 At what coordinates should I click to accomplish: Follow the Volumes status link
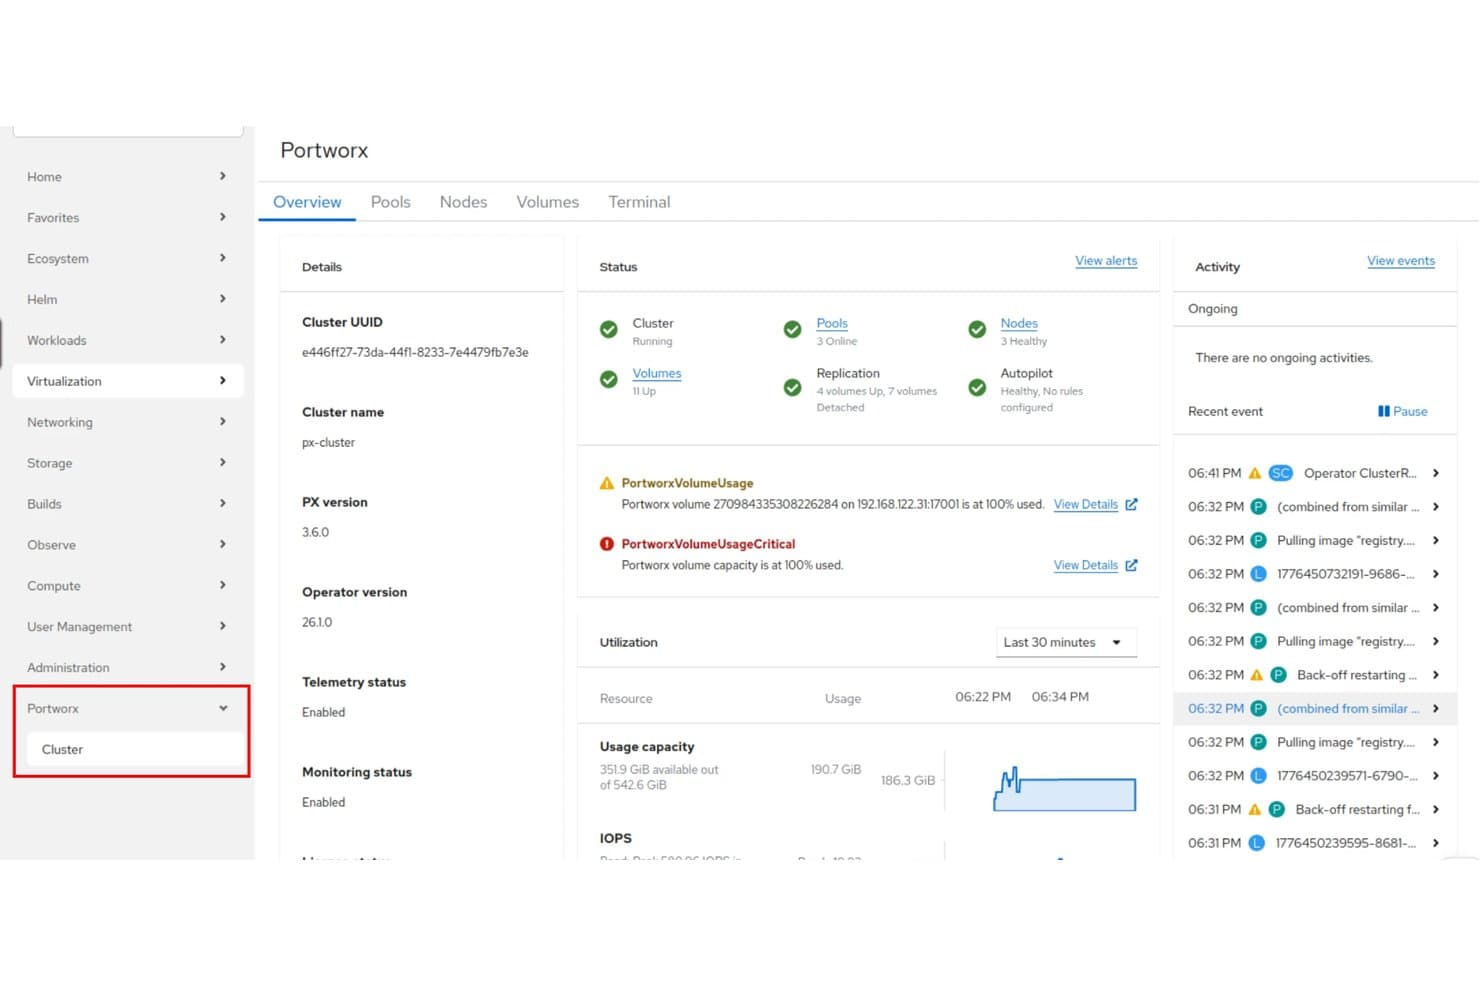click(657, 373)
